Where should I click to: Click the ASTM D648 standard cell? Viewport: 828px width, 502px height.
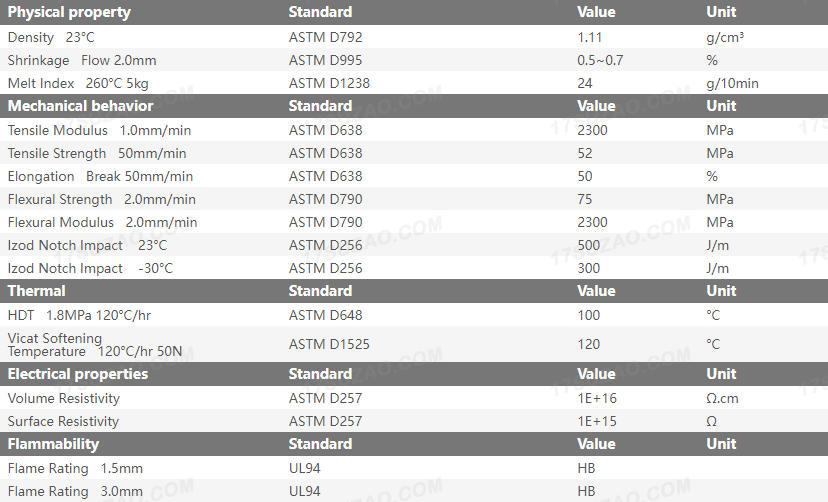click(x=325, y=315)
